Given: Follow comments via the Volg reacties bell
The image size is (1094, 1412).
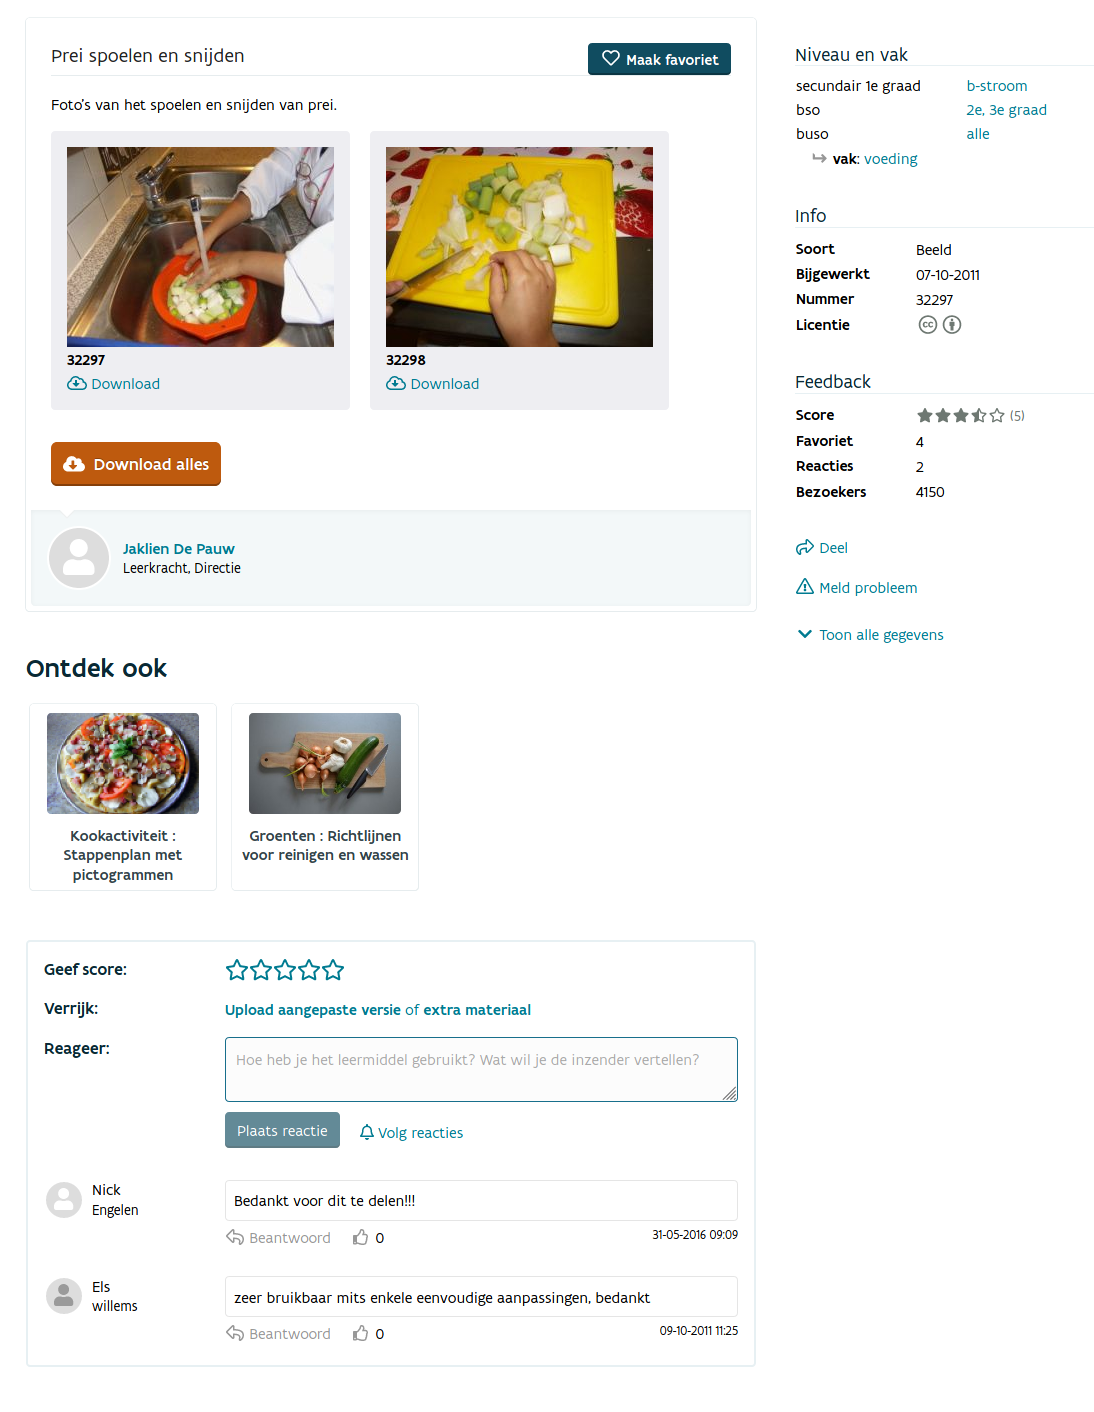Looking at the screenshot, I should [x=367, y=1132].
